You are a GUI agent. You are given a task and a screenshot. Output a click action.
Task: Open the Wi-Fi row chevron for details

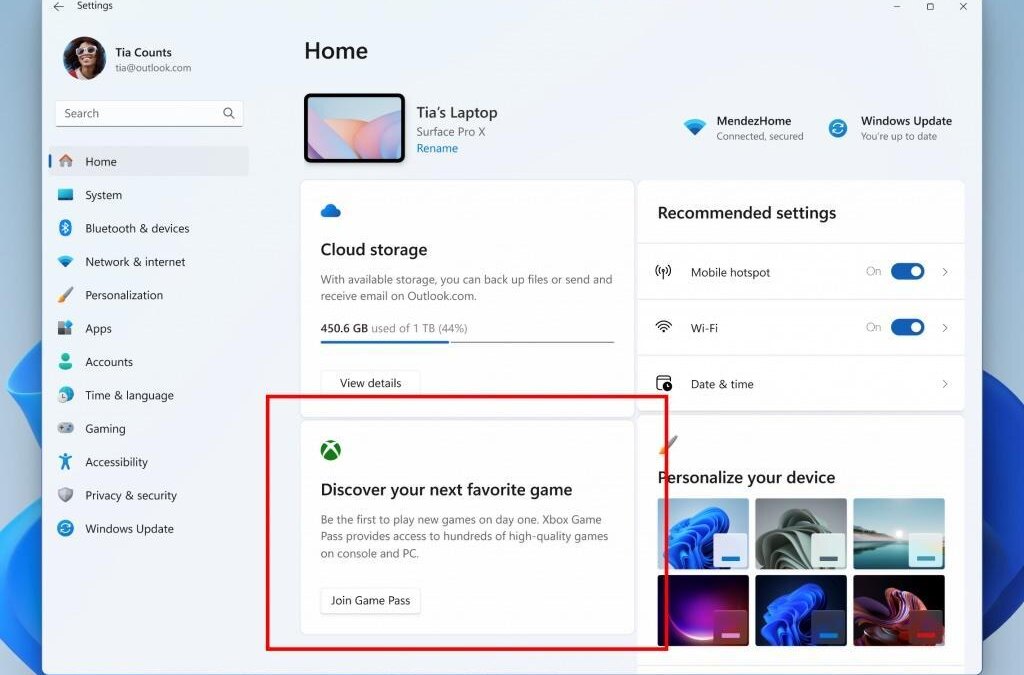tap(945, 327)
